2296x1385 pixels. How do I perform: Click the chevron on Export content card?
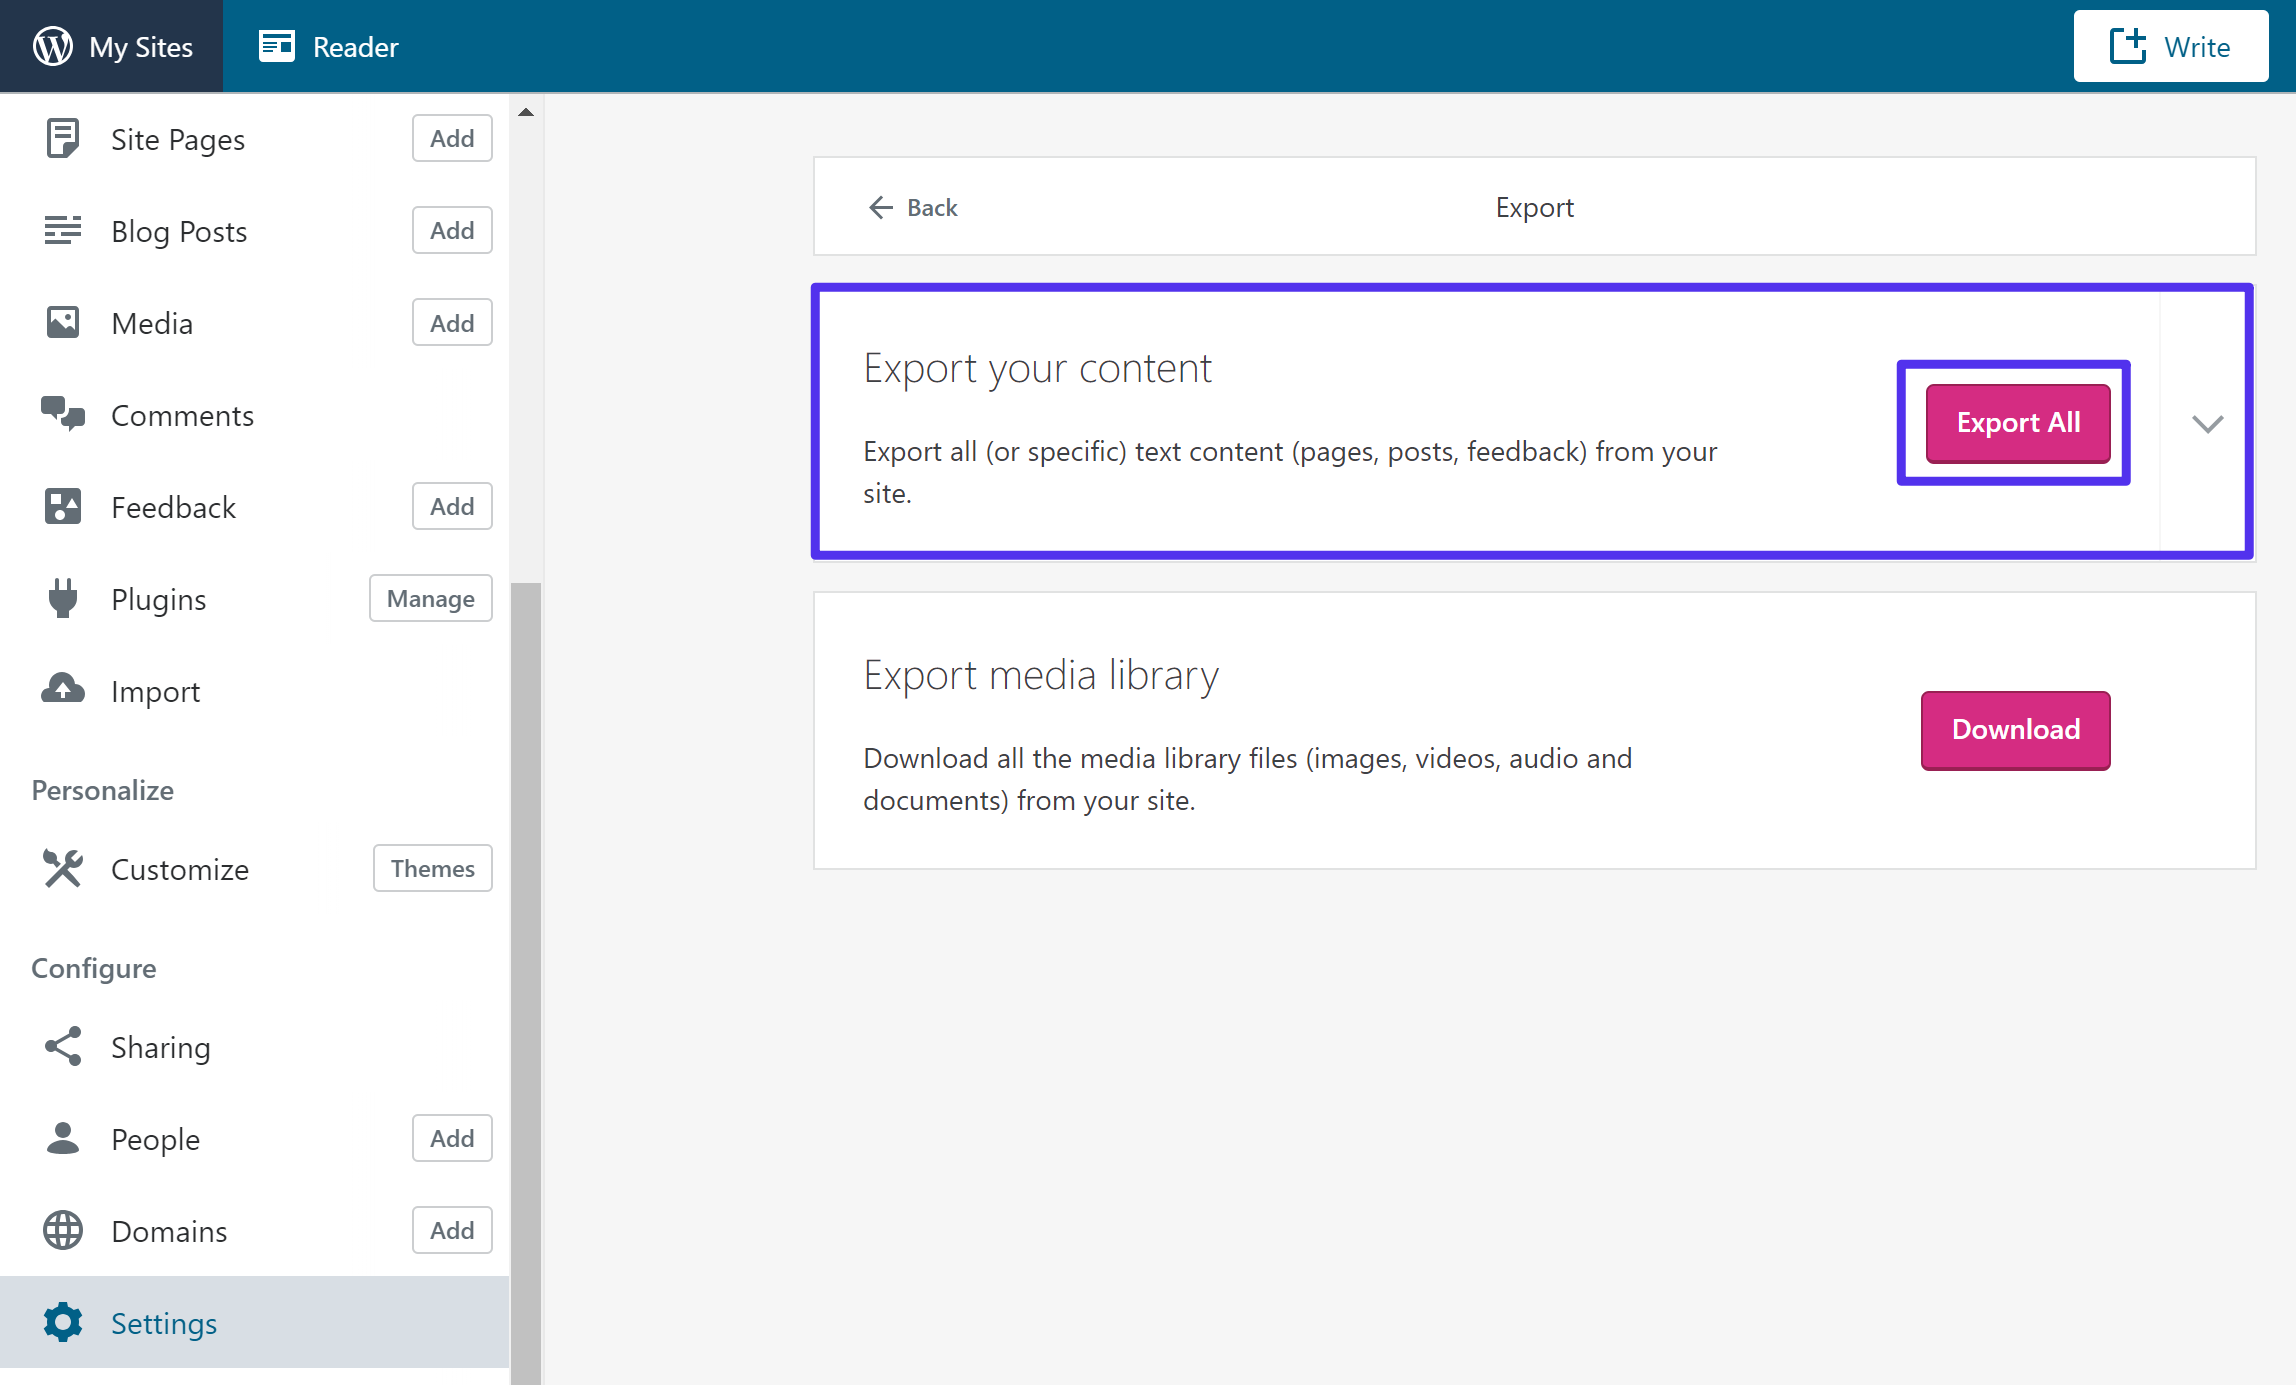(x=2207, y=423)
